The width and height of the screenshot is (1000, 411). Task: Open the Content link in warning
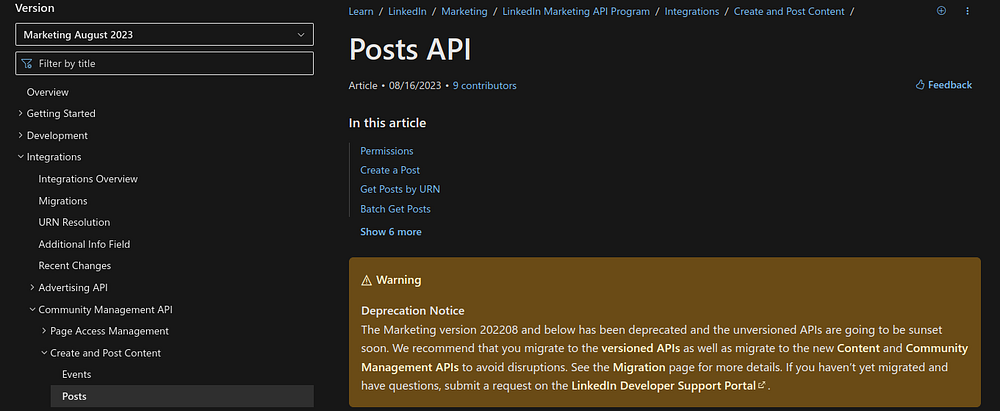(858, 348)
